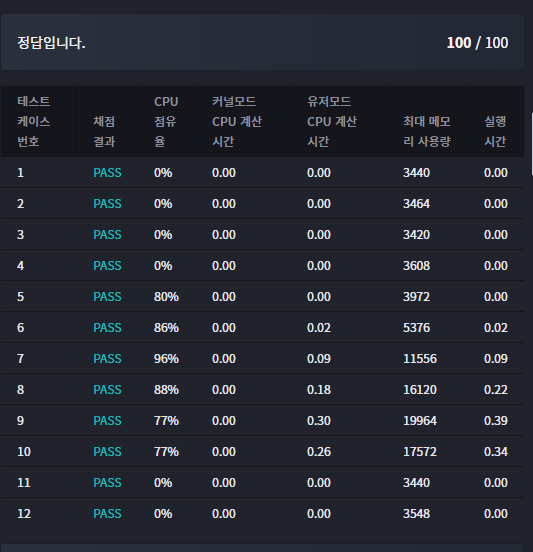Click PASS result for test case 11

107,483
